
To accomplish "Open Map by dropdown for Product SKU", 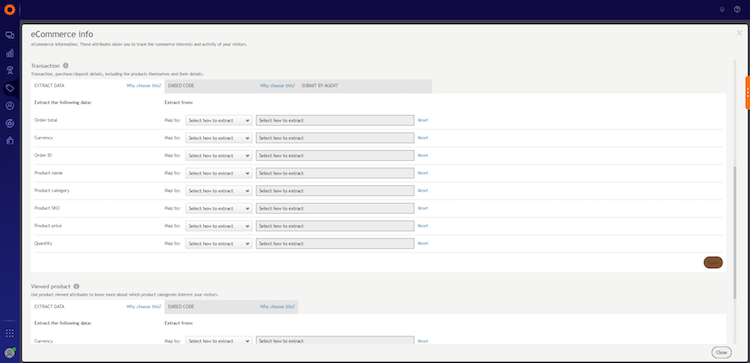I will click(x=219, y=209).
